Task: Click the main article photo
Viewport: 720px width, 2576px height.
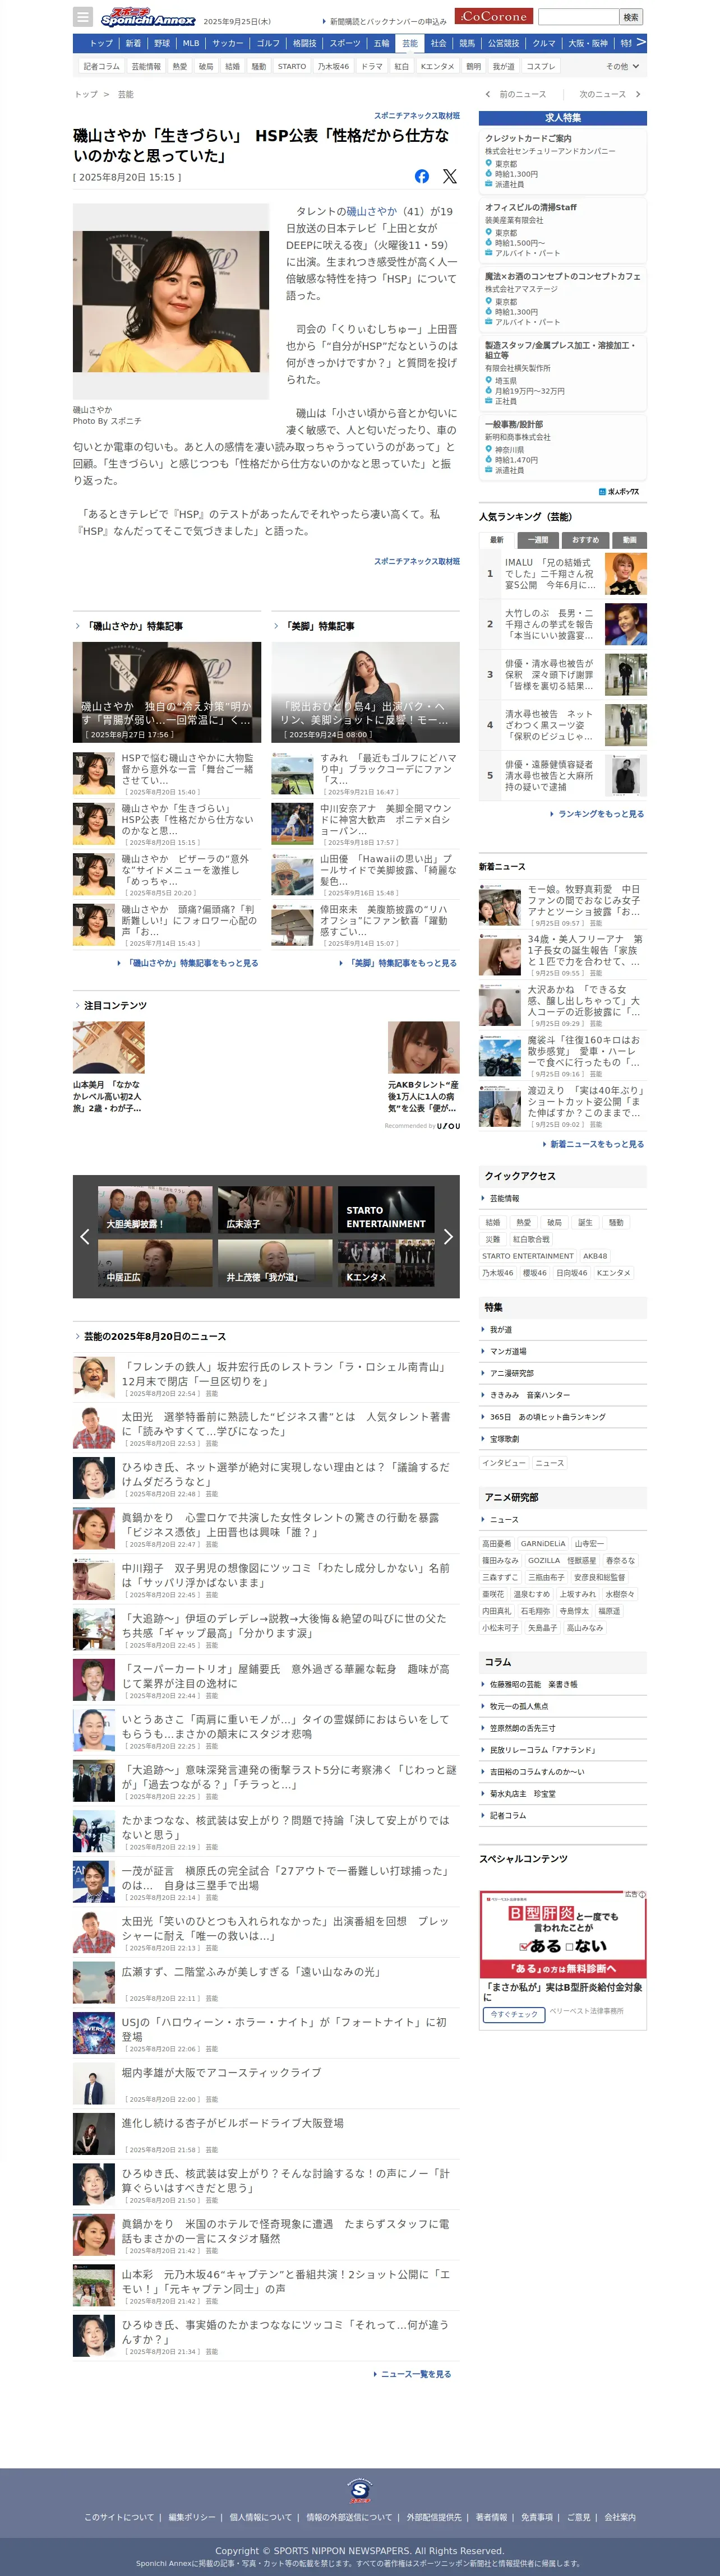Action: [x=171, y=302]
